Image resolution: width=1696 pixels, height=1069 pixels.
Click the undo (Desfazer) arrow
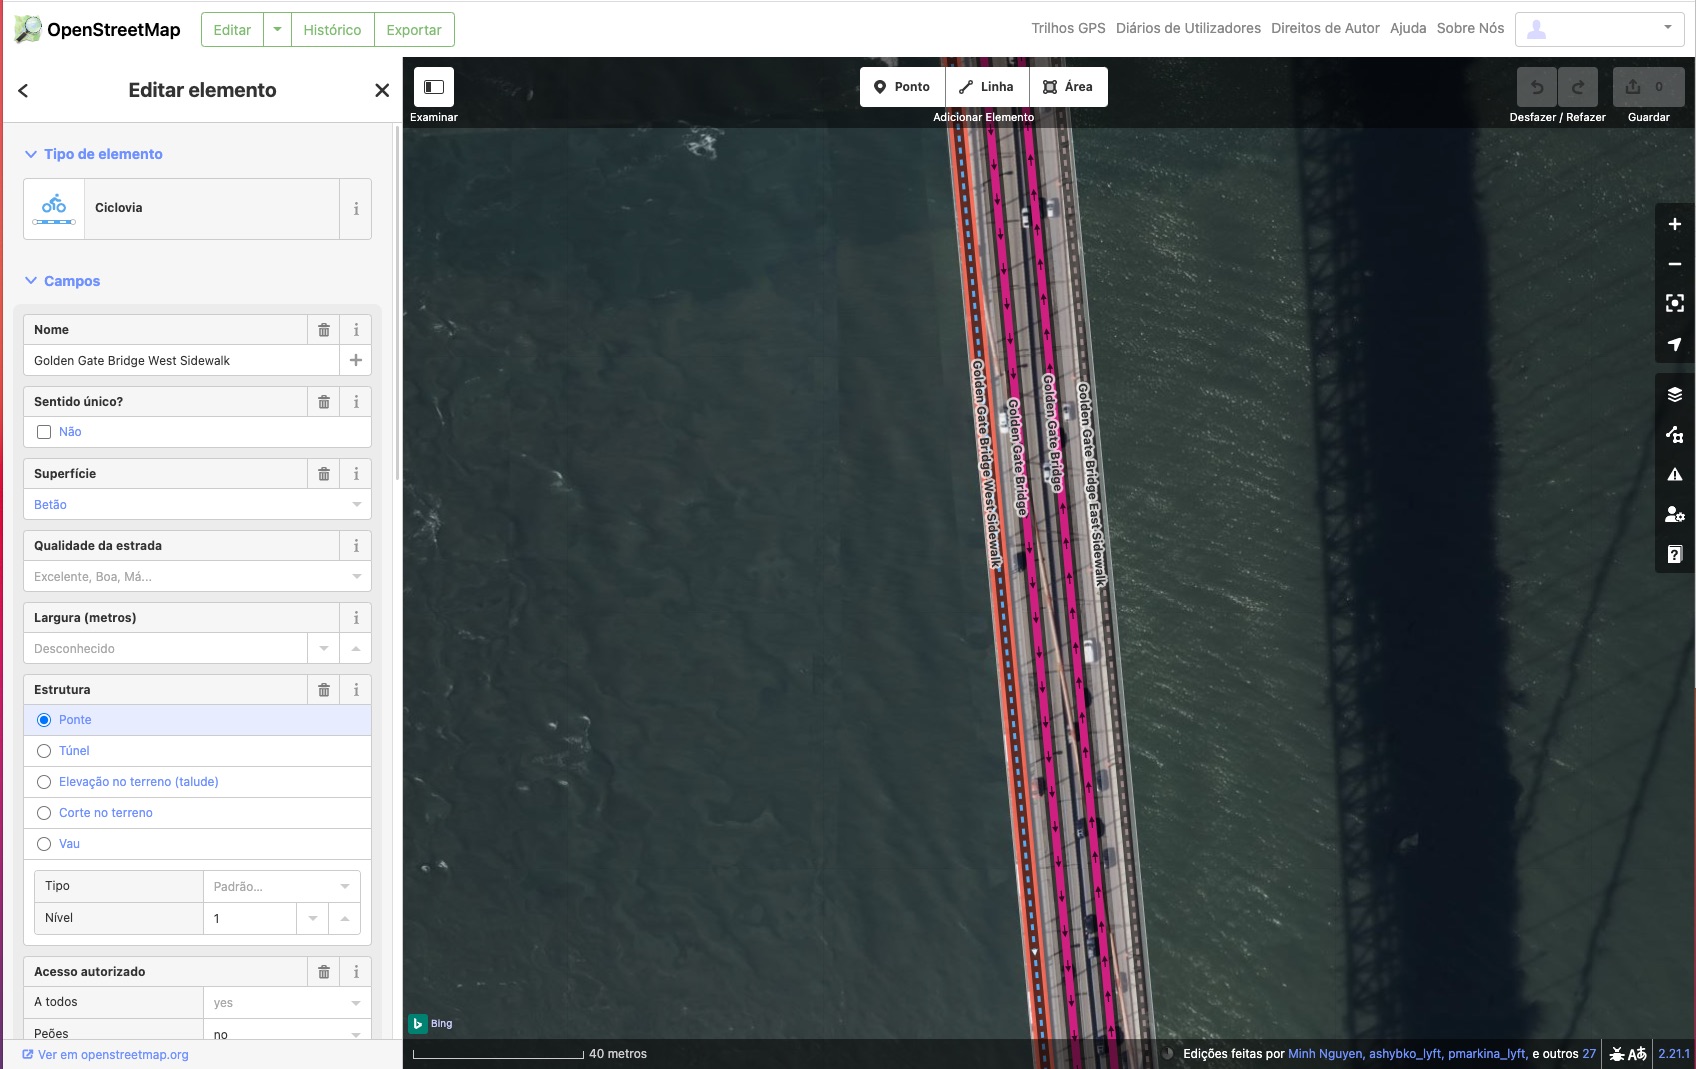(1537, 87)
